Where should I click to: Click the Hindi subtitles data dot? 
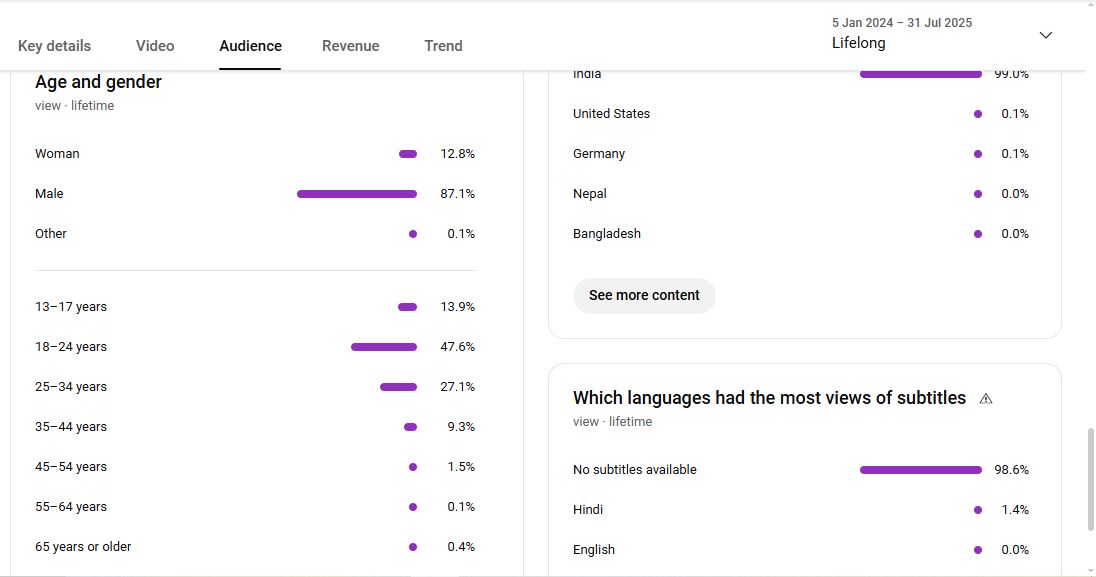[977, 510]
